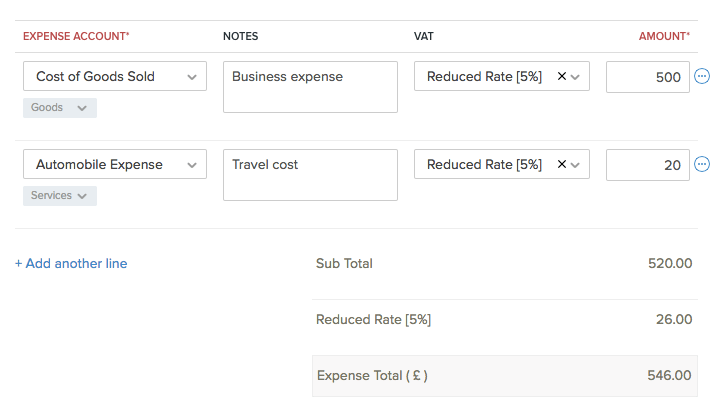Open more options for the 500 amount row

702,77
